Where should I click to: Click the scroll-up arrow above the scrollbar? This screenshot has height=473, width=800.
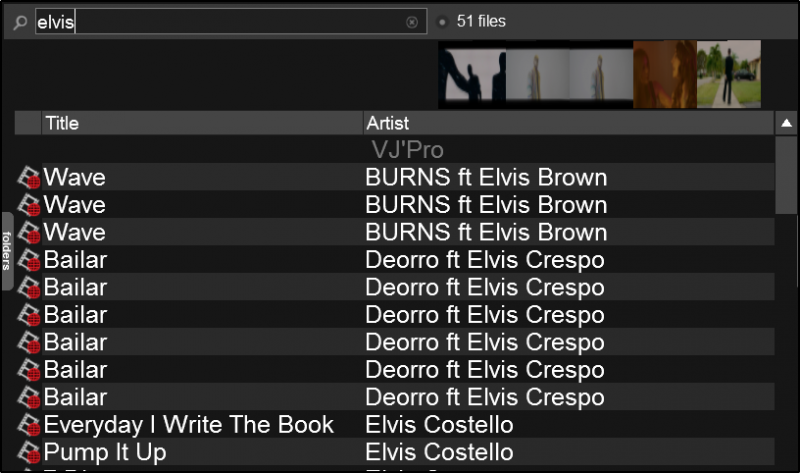tap(786, 123)
